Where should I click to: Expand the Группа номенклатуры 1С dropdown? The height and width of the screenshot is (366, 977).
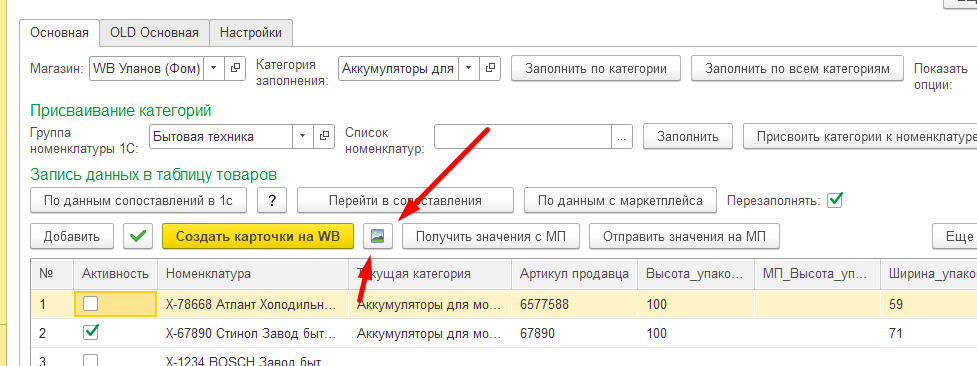(x=302, y=137)
